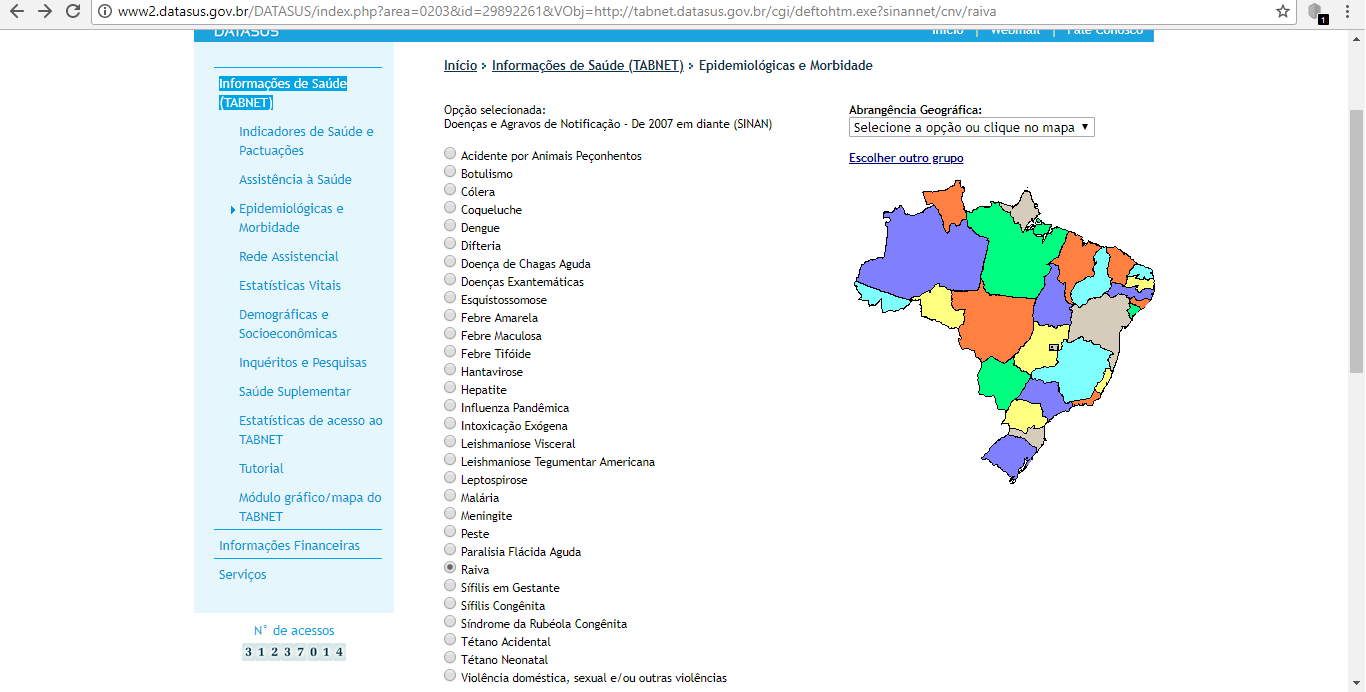The image size is (1366, 692).
Task: Bookmark page using the star icon
Action: tap(1283, 12)
